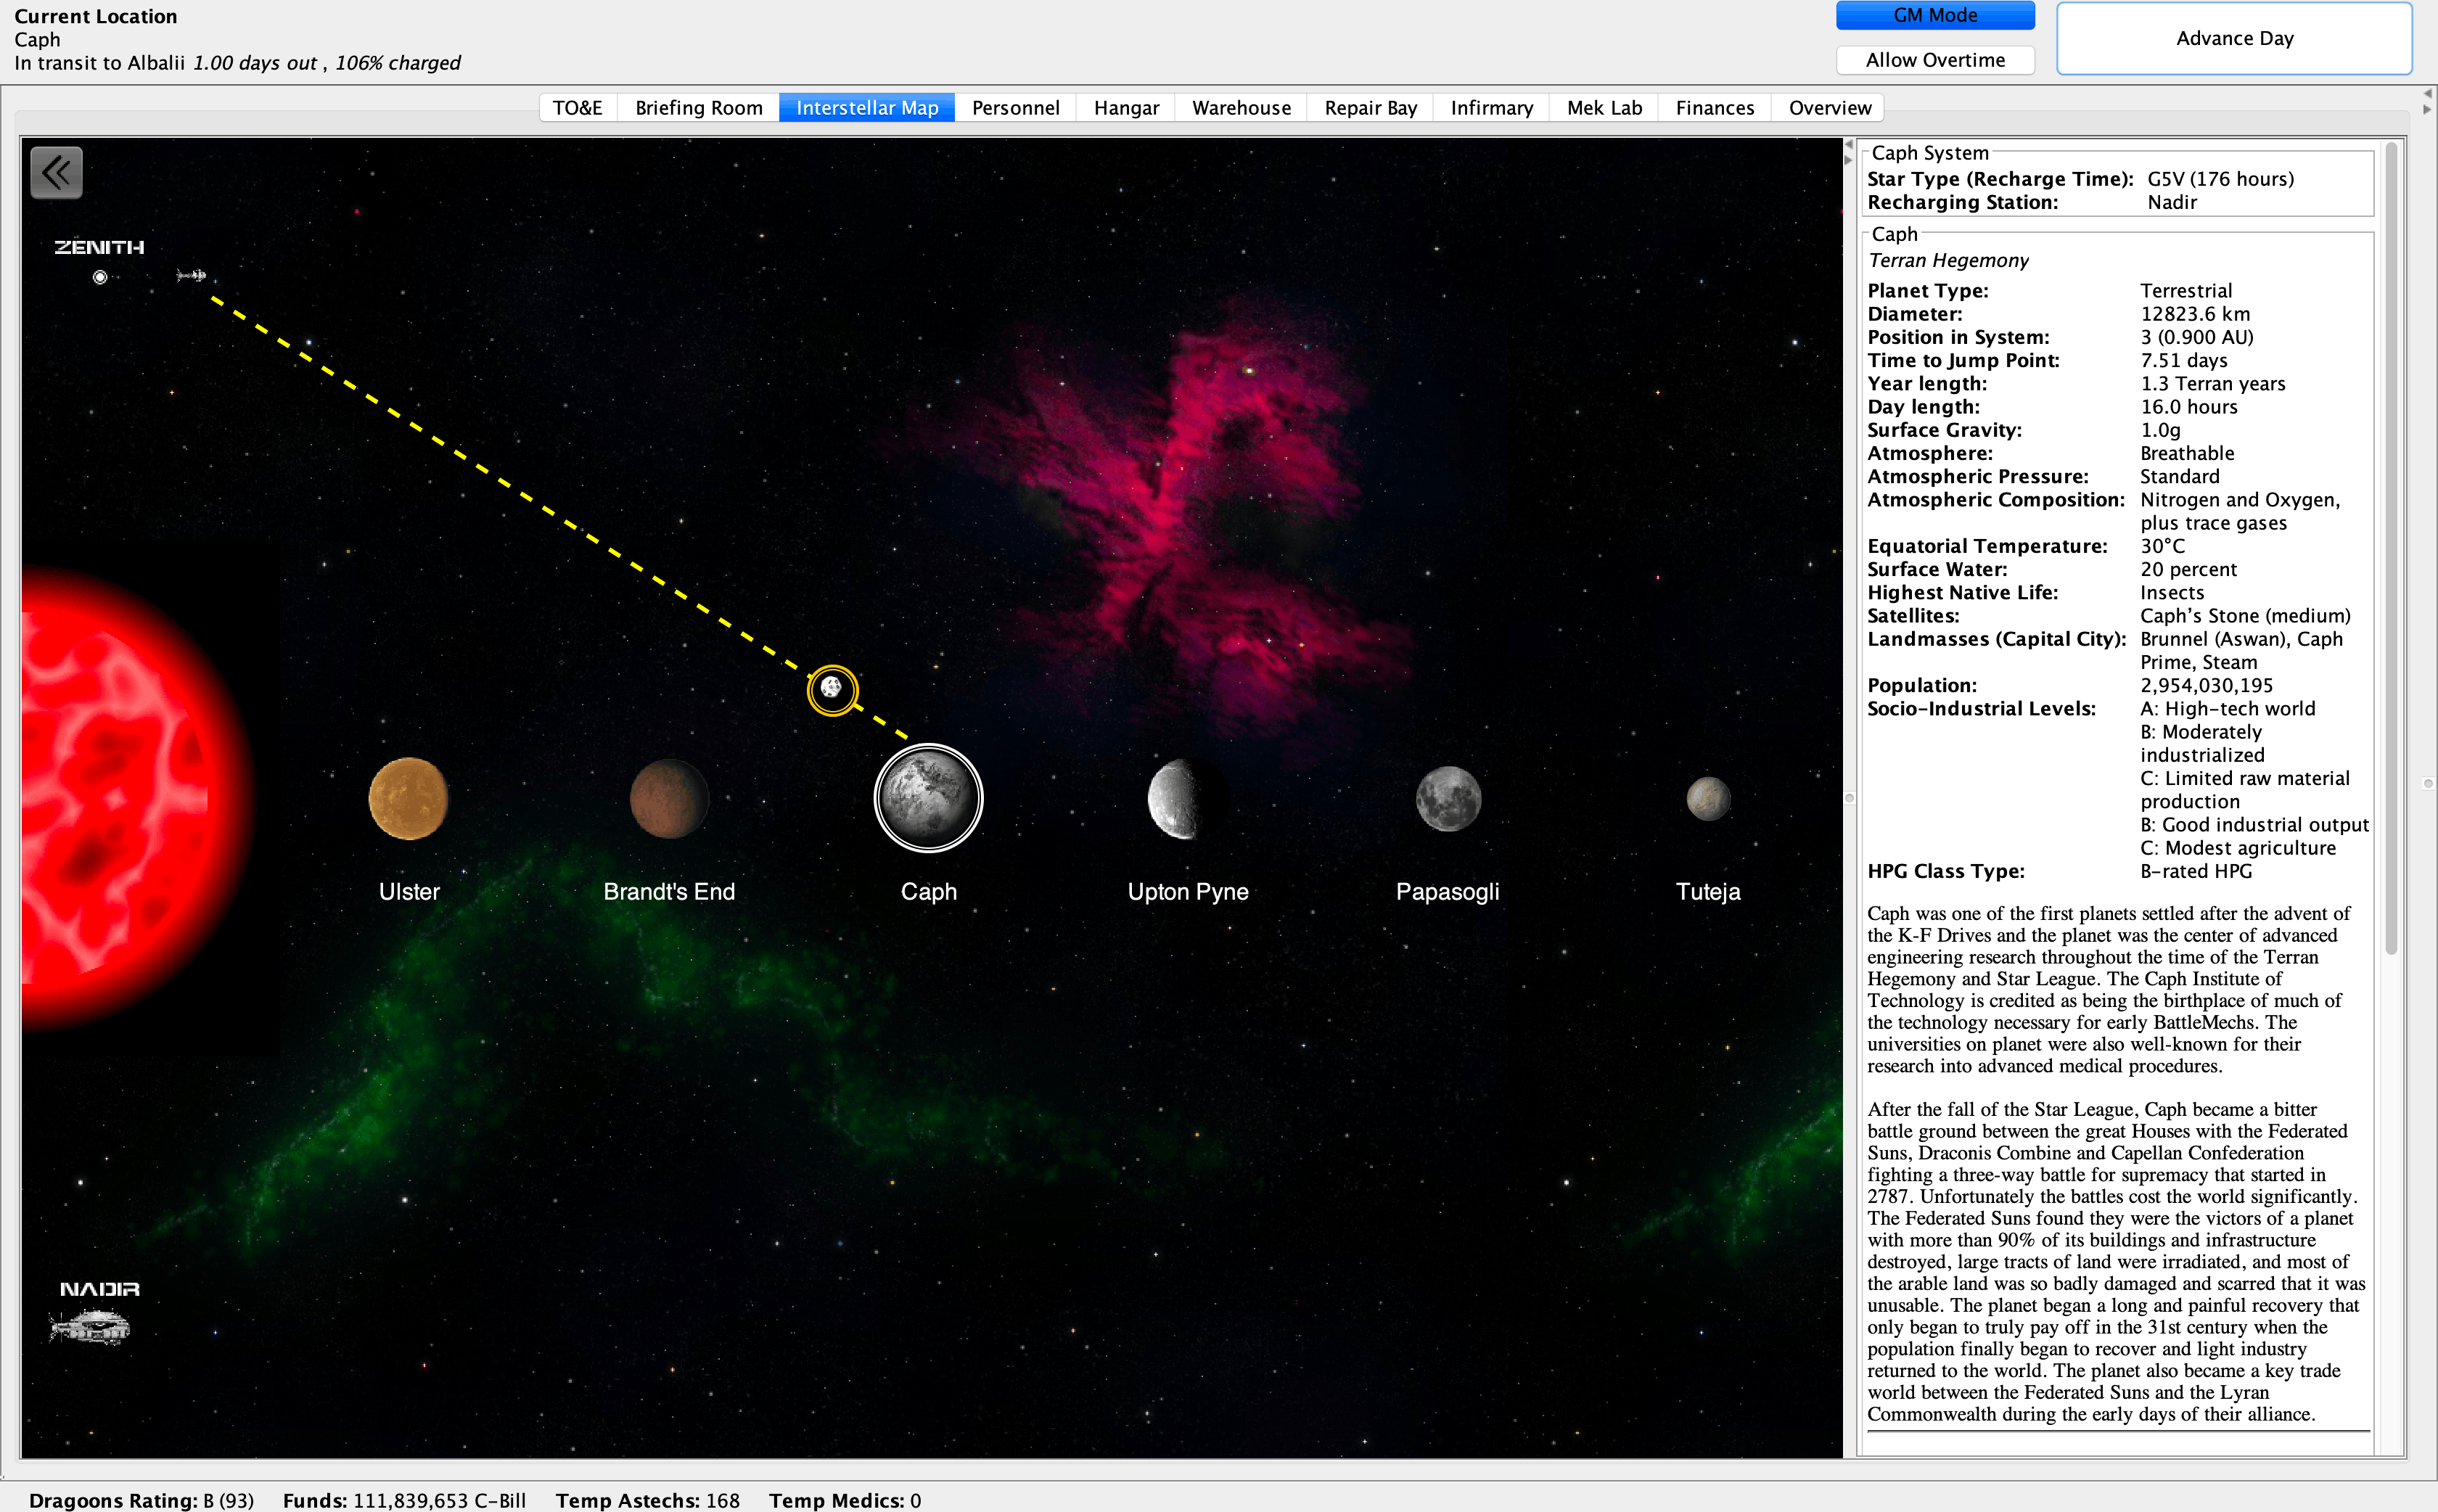Click the Papasogli planet icon
The width and height of the screenshot is (2438, 1512).
pyautogui.click(x=1448, y=798)
